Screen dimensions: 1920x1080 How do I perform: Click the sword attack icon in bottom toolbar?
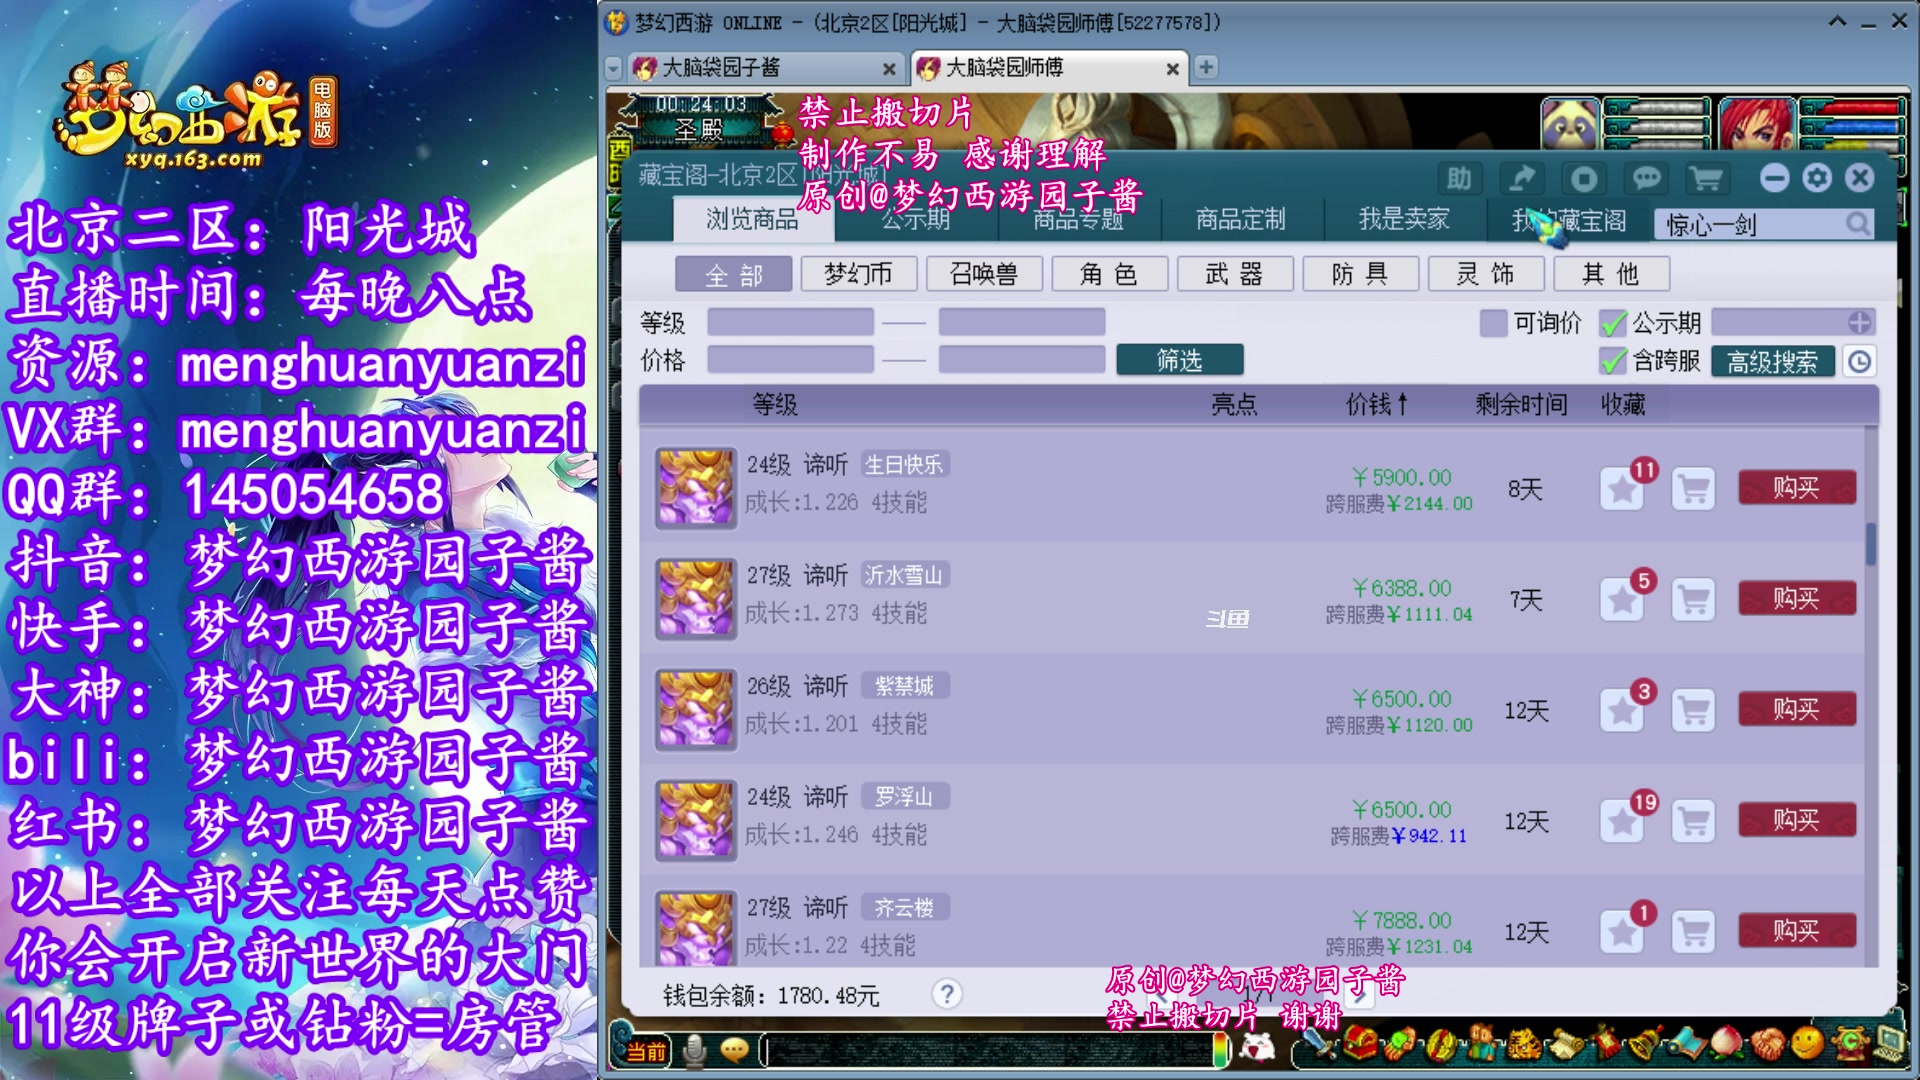point(1319,1046)
